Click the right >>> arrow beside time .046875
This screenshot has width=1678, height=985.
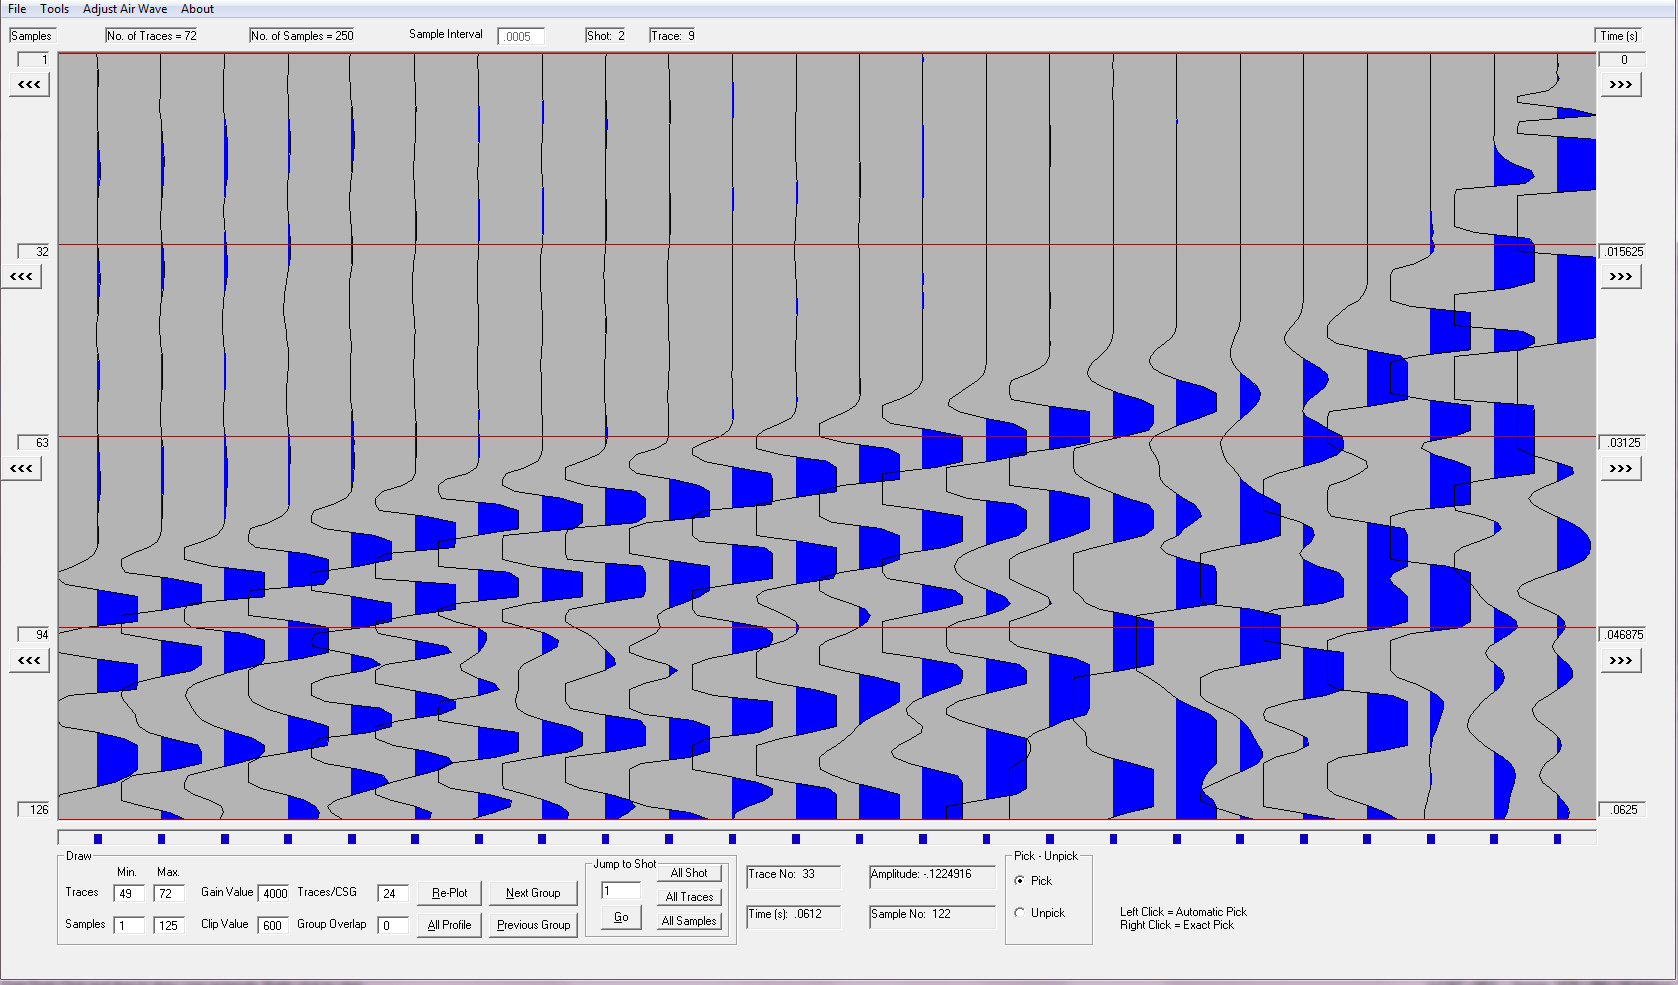point(1620,661)
